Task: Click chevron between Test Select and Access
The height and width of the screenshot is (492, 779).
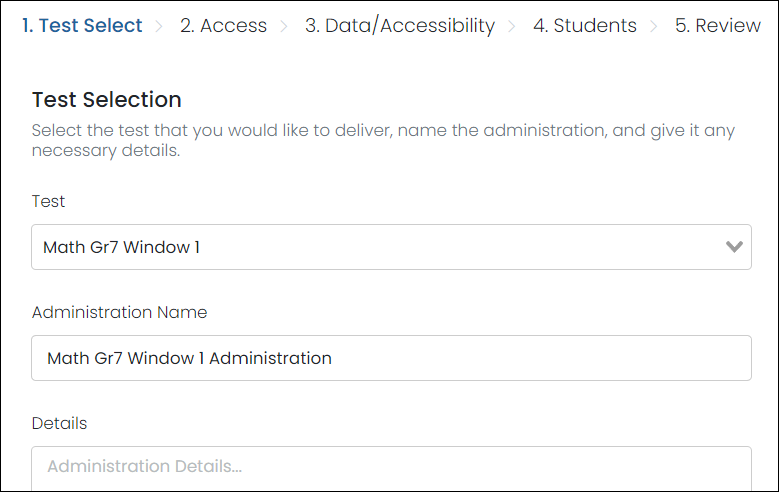Action: [x=160, y=26]
